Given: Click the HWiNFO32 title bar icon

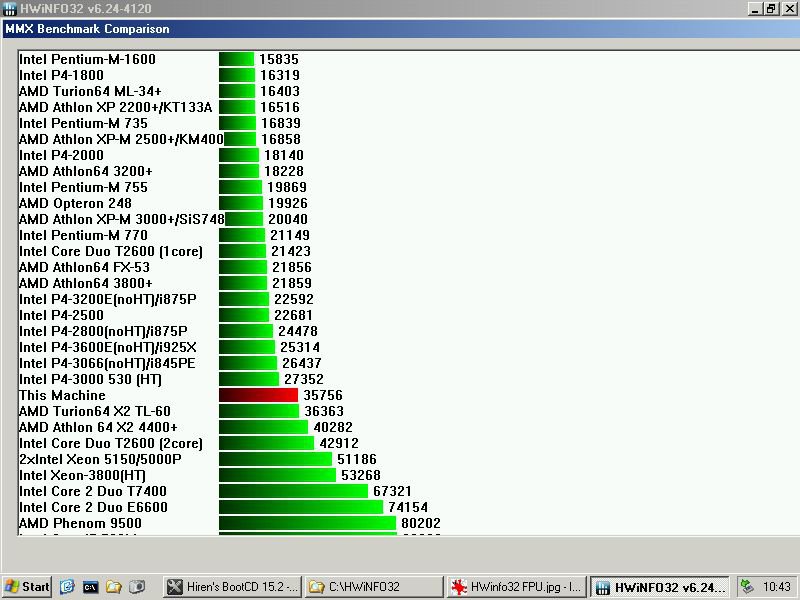Looking at the screenshot, I should coord(9,9).
